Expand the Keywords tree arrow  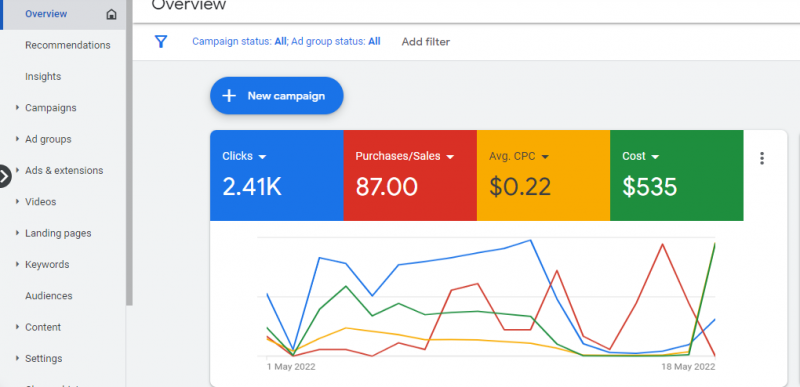(x=17, y=264)
